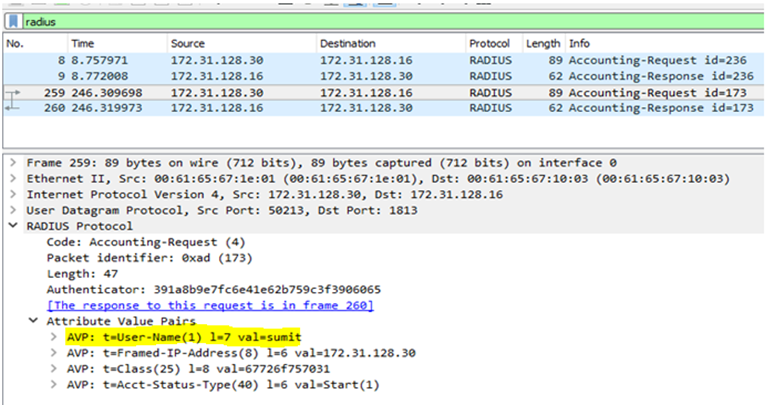
Task: Collapse the Attribute Value Pairs node
Action: 36,322
